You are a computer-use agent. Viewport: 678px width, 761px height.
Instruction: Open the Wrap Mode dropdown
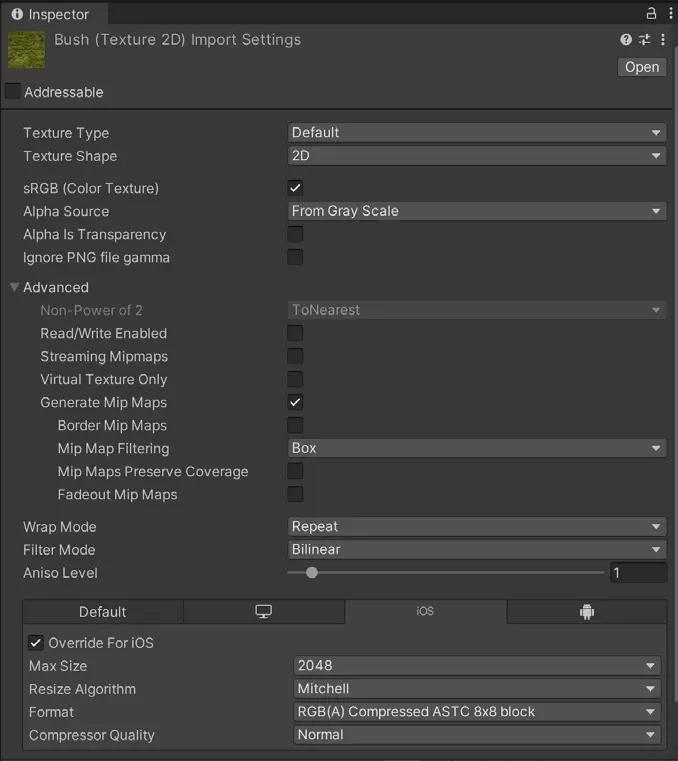tap(477, 527)
